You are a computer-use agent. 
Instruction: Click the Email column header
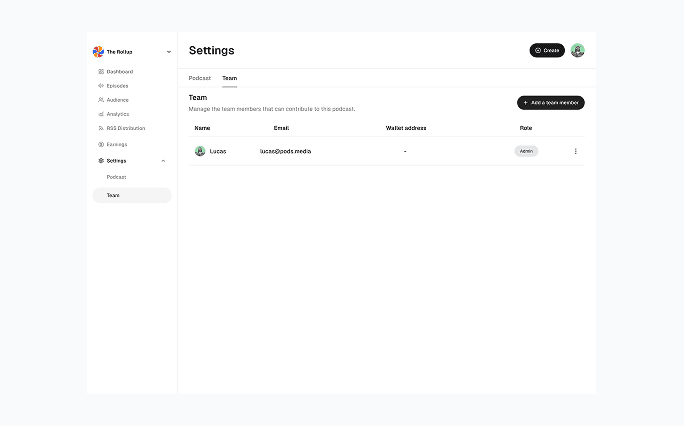281,128
